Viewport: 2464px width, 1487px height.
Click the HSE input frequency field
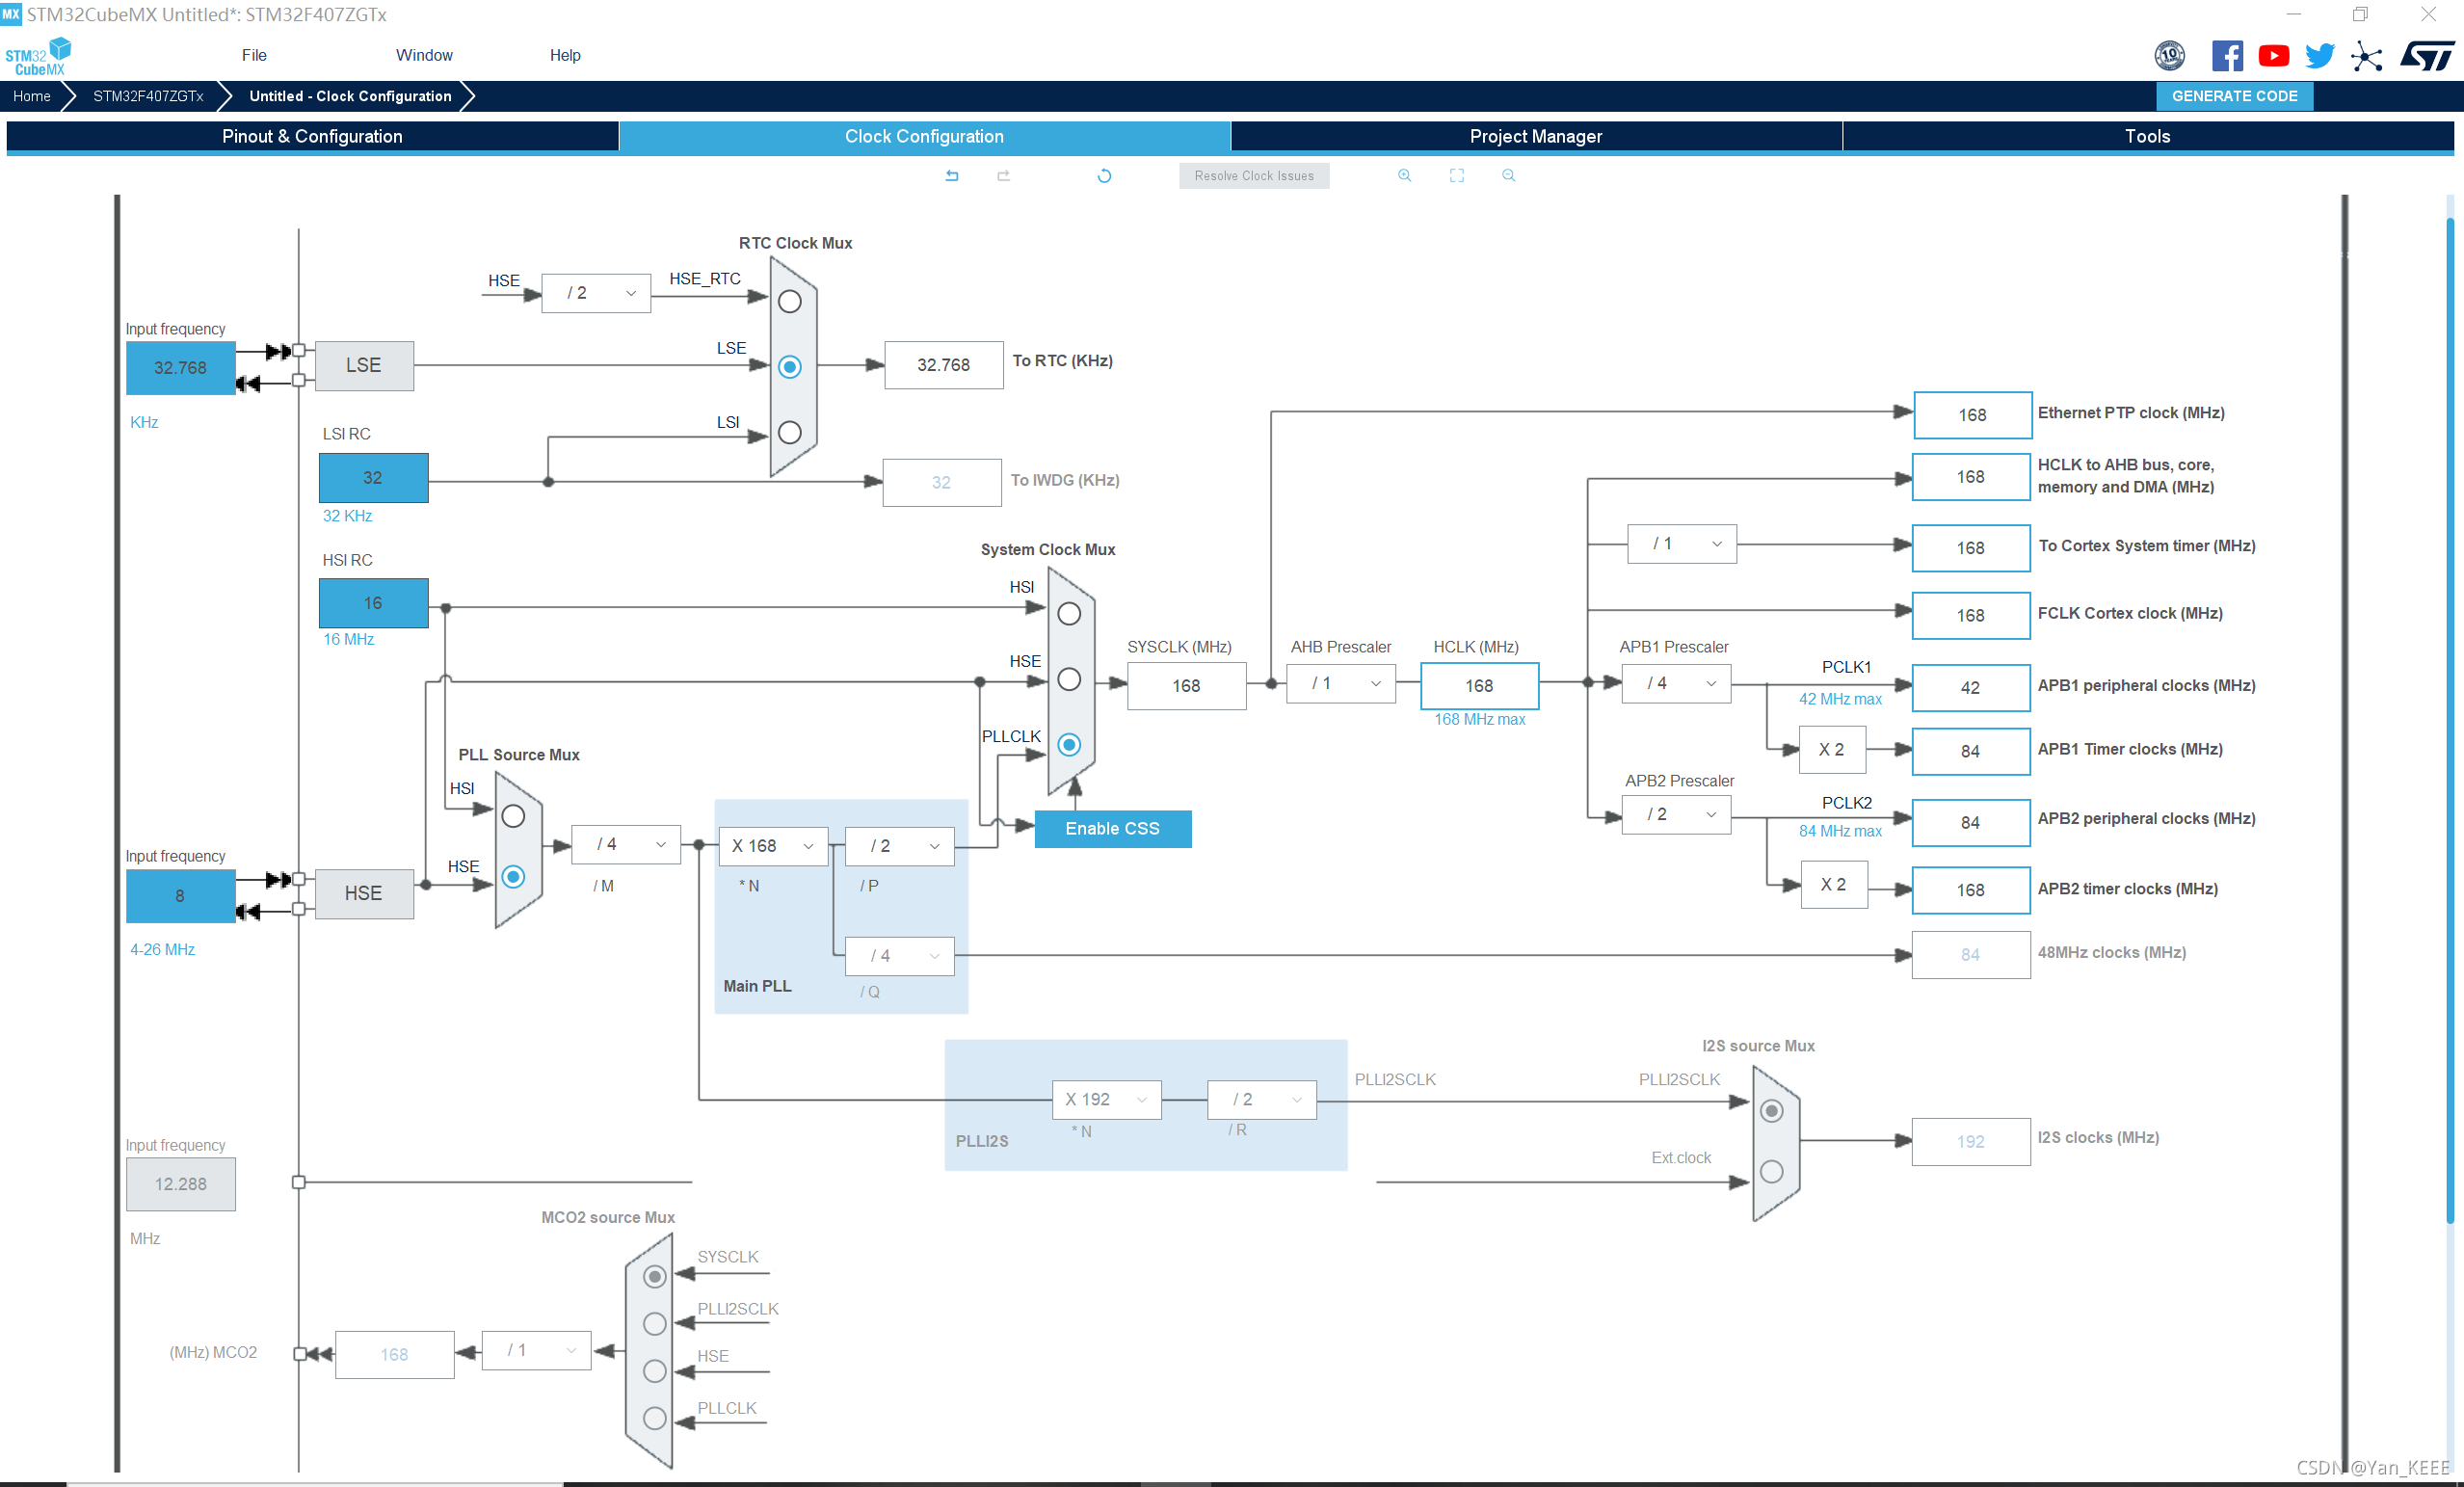coord(180,896)
